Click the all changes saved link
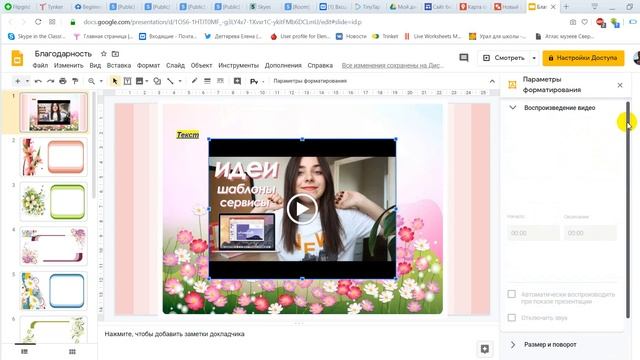The height and width of the screenshot is (360, 640). tap(392, 65)
